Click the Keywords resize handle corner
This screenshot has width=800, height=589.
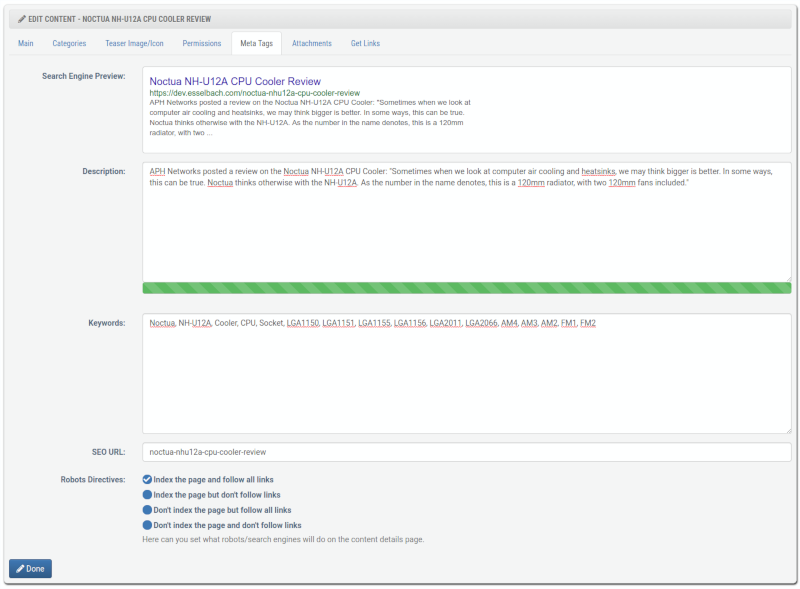coord(788,430)
